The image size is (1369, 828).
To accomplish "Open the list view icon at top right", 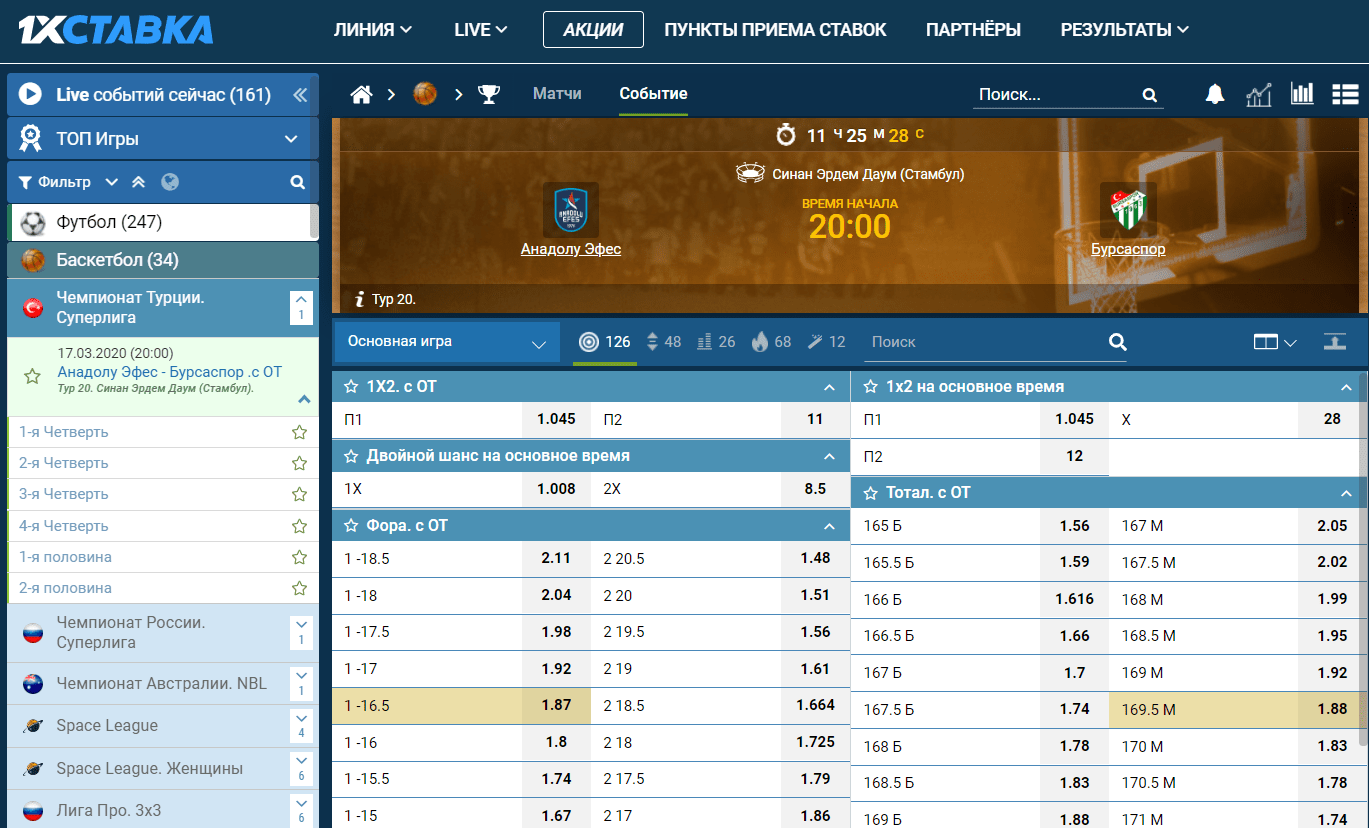I will (1345, 94).
